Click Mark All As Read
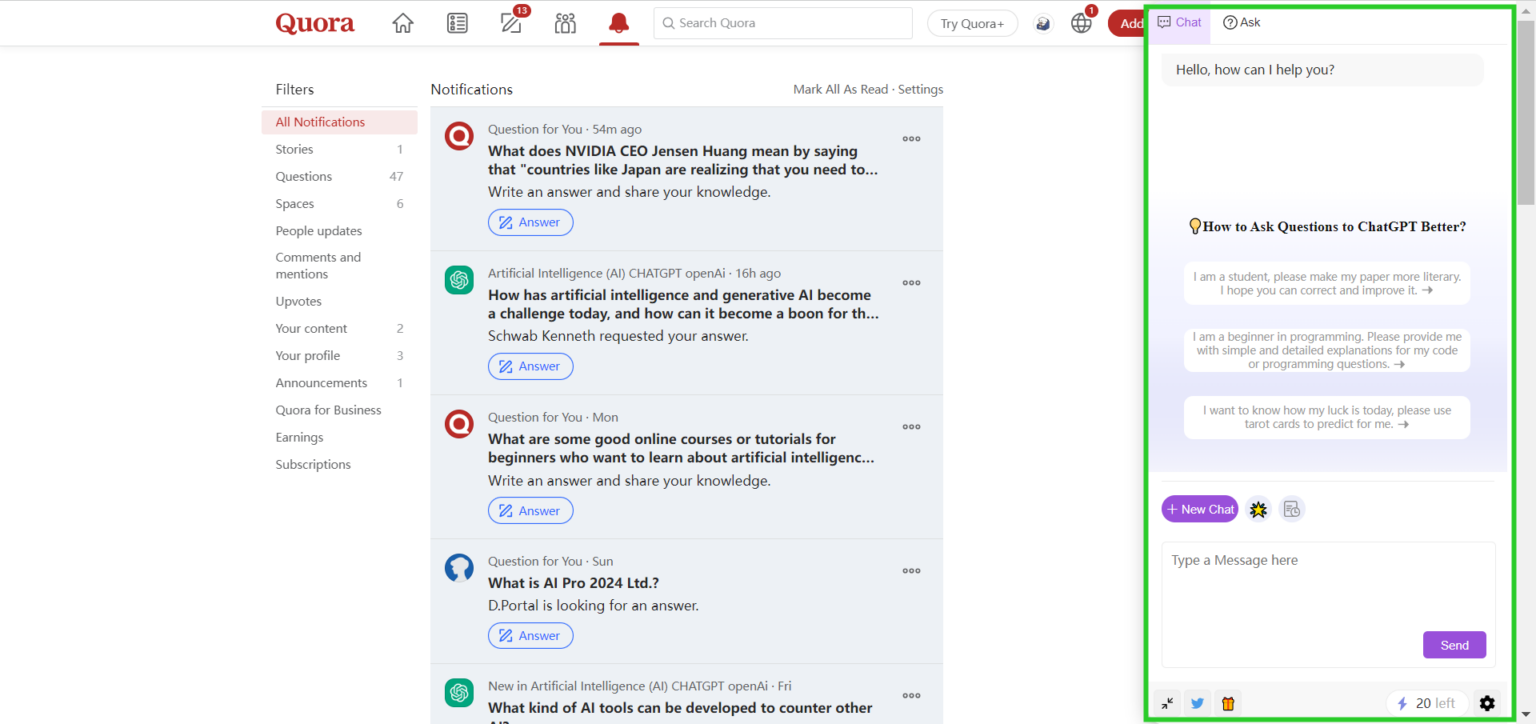 (x=840, y=89)
